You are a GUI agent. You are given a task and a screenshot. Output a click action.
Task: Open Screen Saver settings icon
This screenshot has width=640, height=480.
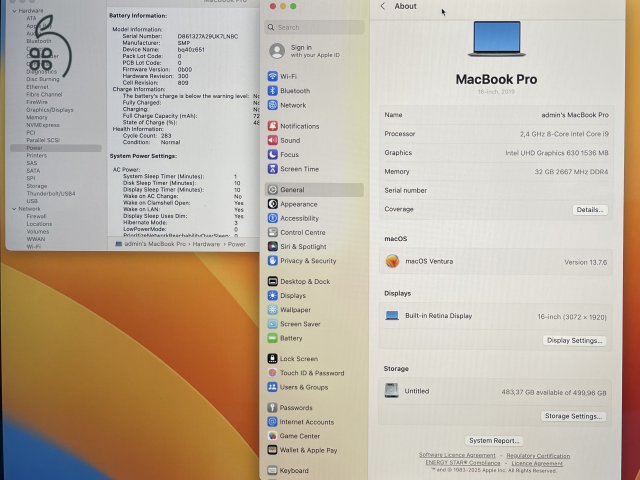click(273, 324)
